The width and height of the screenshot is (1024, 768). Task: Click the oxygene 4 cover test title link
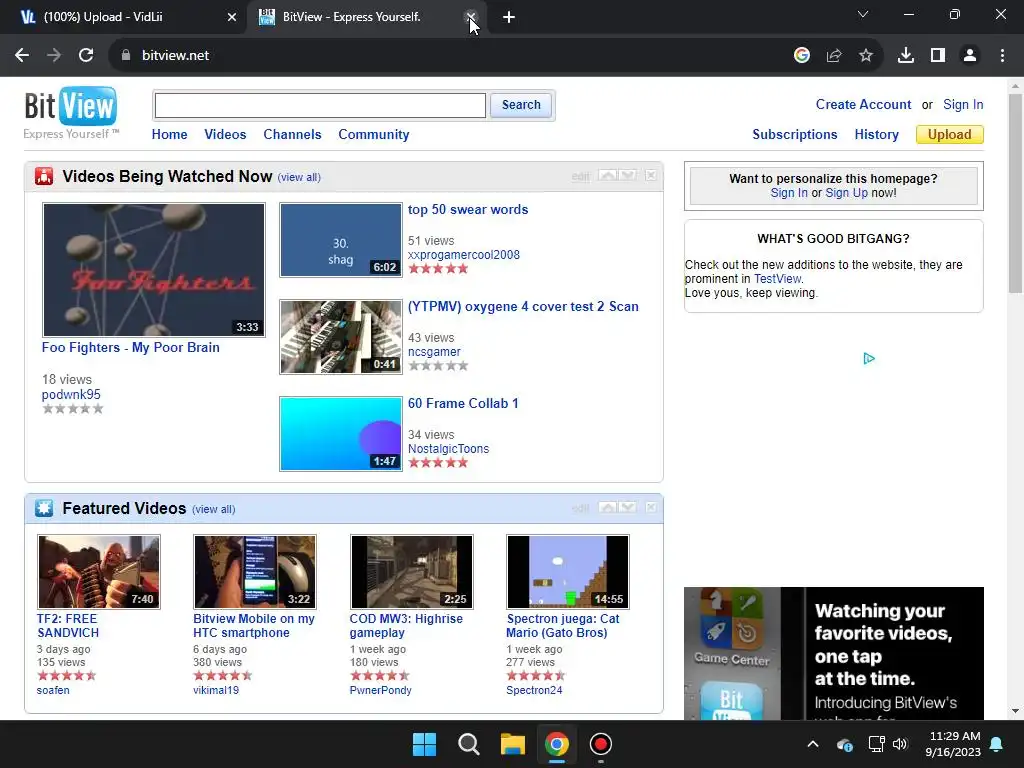click(x=523, y=306)
